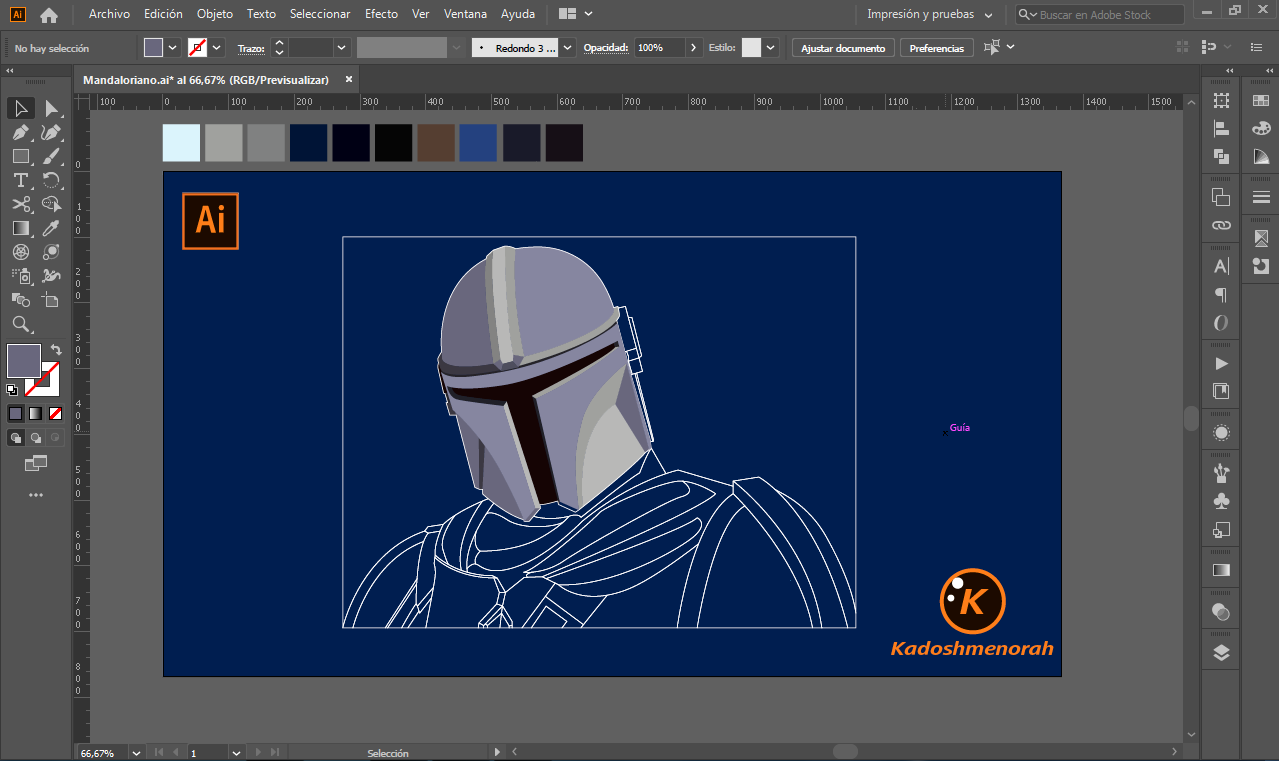The width and height of the screenshot is (1279, 761).
Task: Select the Pen tool
Action: pyautogui.click(x=20, y=132)
